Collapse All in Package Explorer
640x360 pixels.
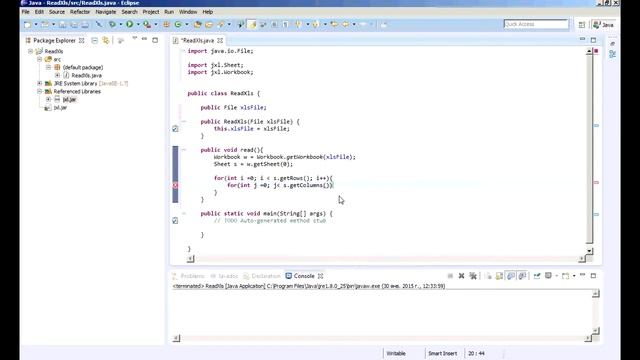tap(94, 40)
